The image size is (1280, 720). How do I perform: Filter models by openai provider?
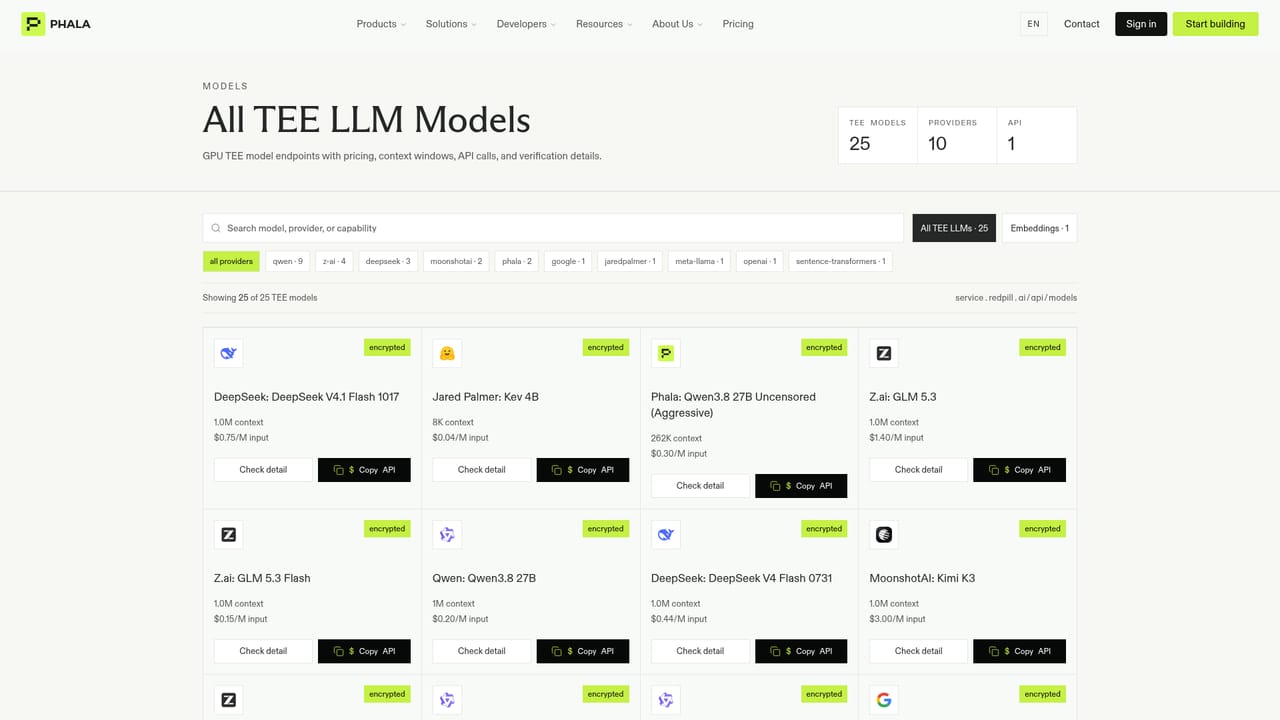tap(760, 262)
